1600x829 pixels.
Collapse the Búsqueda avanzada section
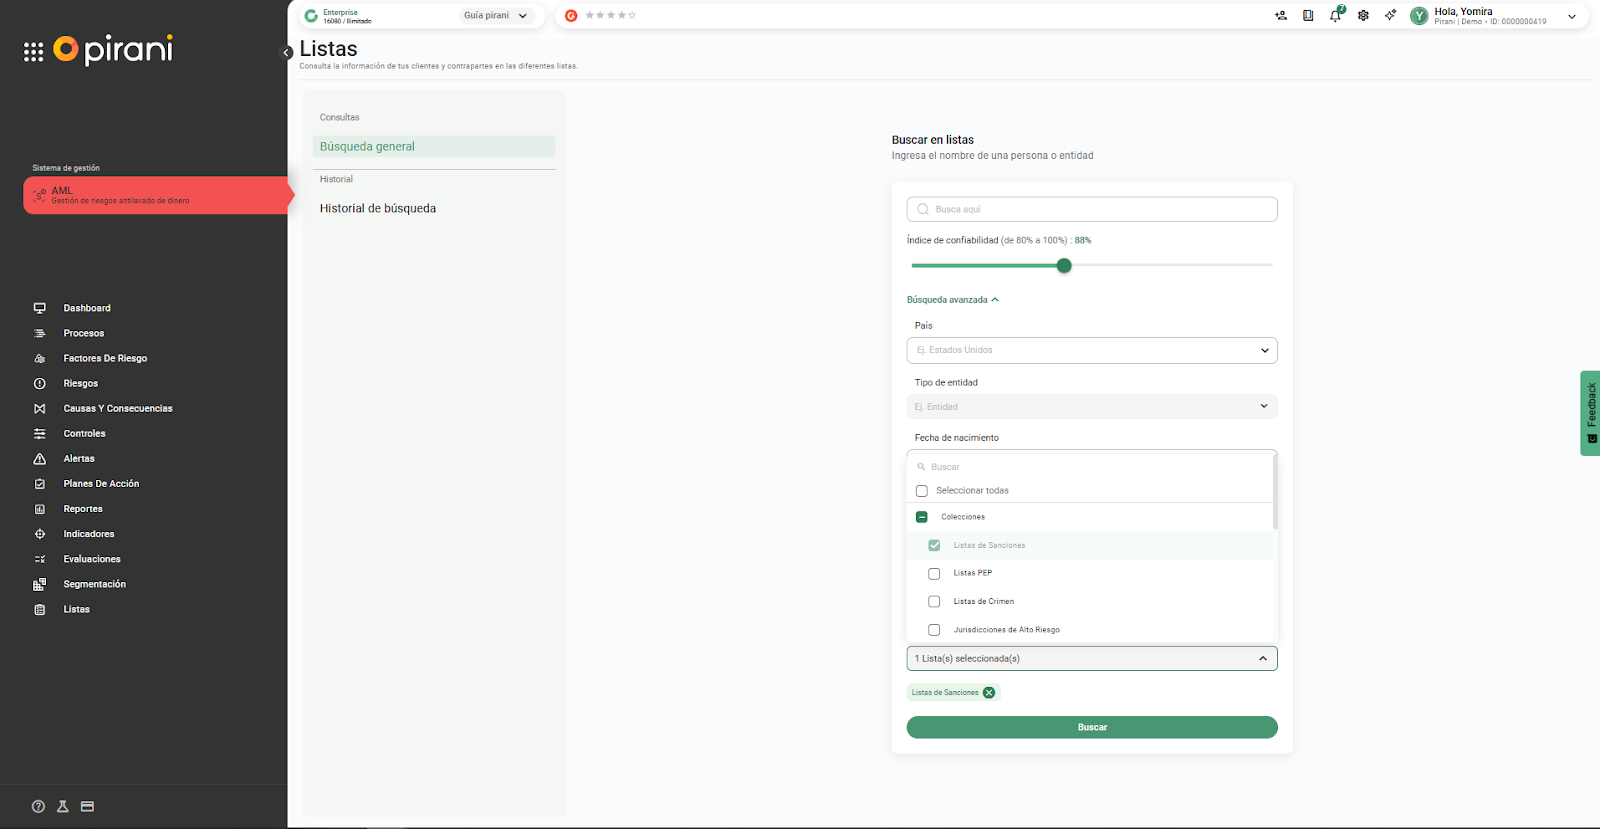[x=952, y=300]
